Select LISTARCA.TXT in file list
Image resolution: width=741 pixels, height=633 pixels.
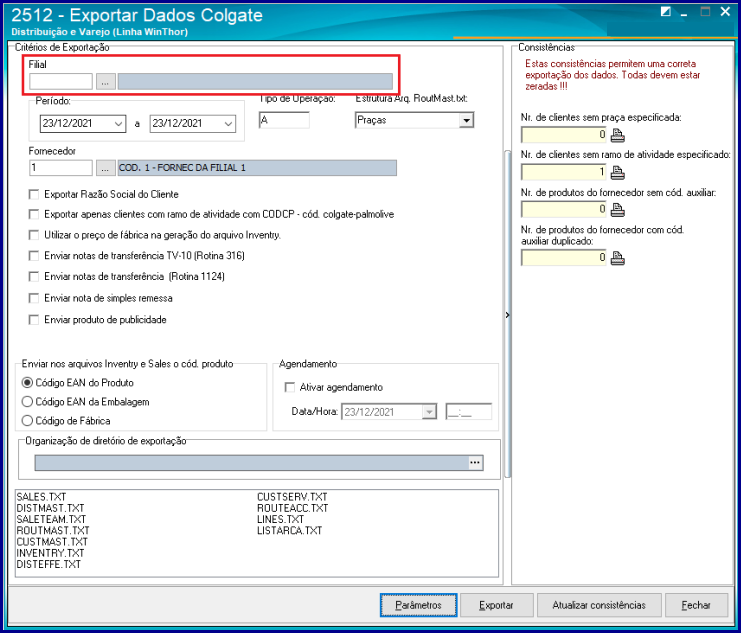click(x=289, y=530)
